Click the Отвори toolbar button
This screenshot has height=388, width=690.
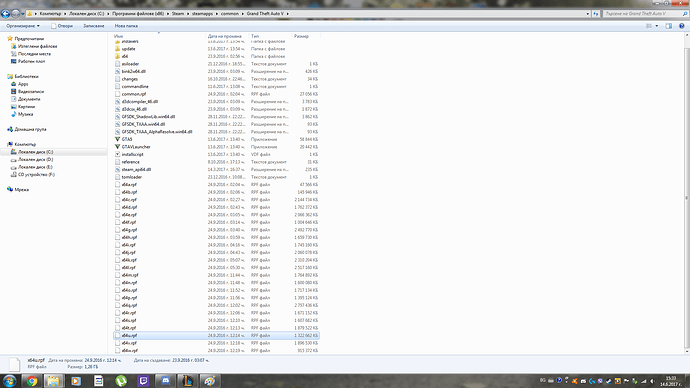62,26
